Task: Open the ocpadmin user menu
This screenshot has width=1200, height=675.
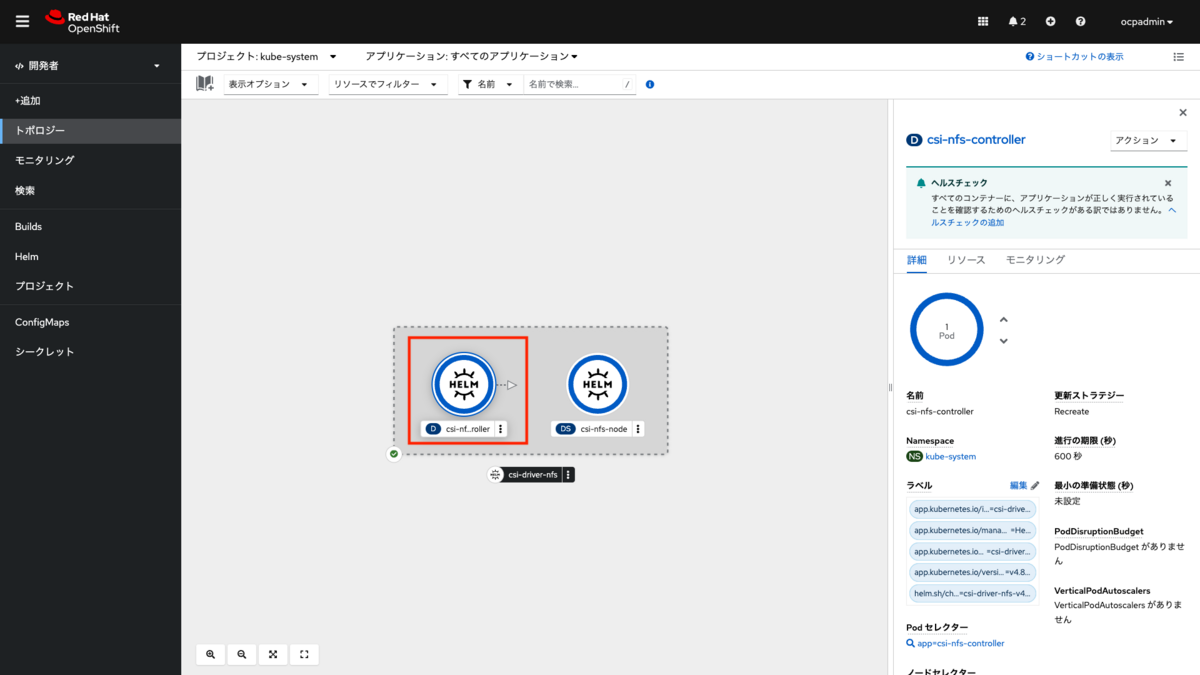Action: click(1147, 21)
